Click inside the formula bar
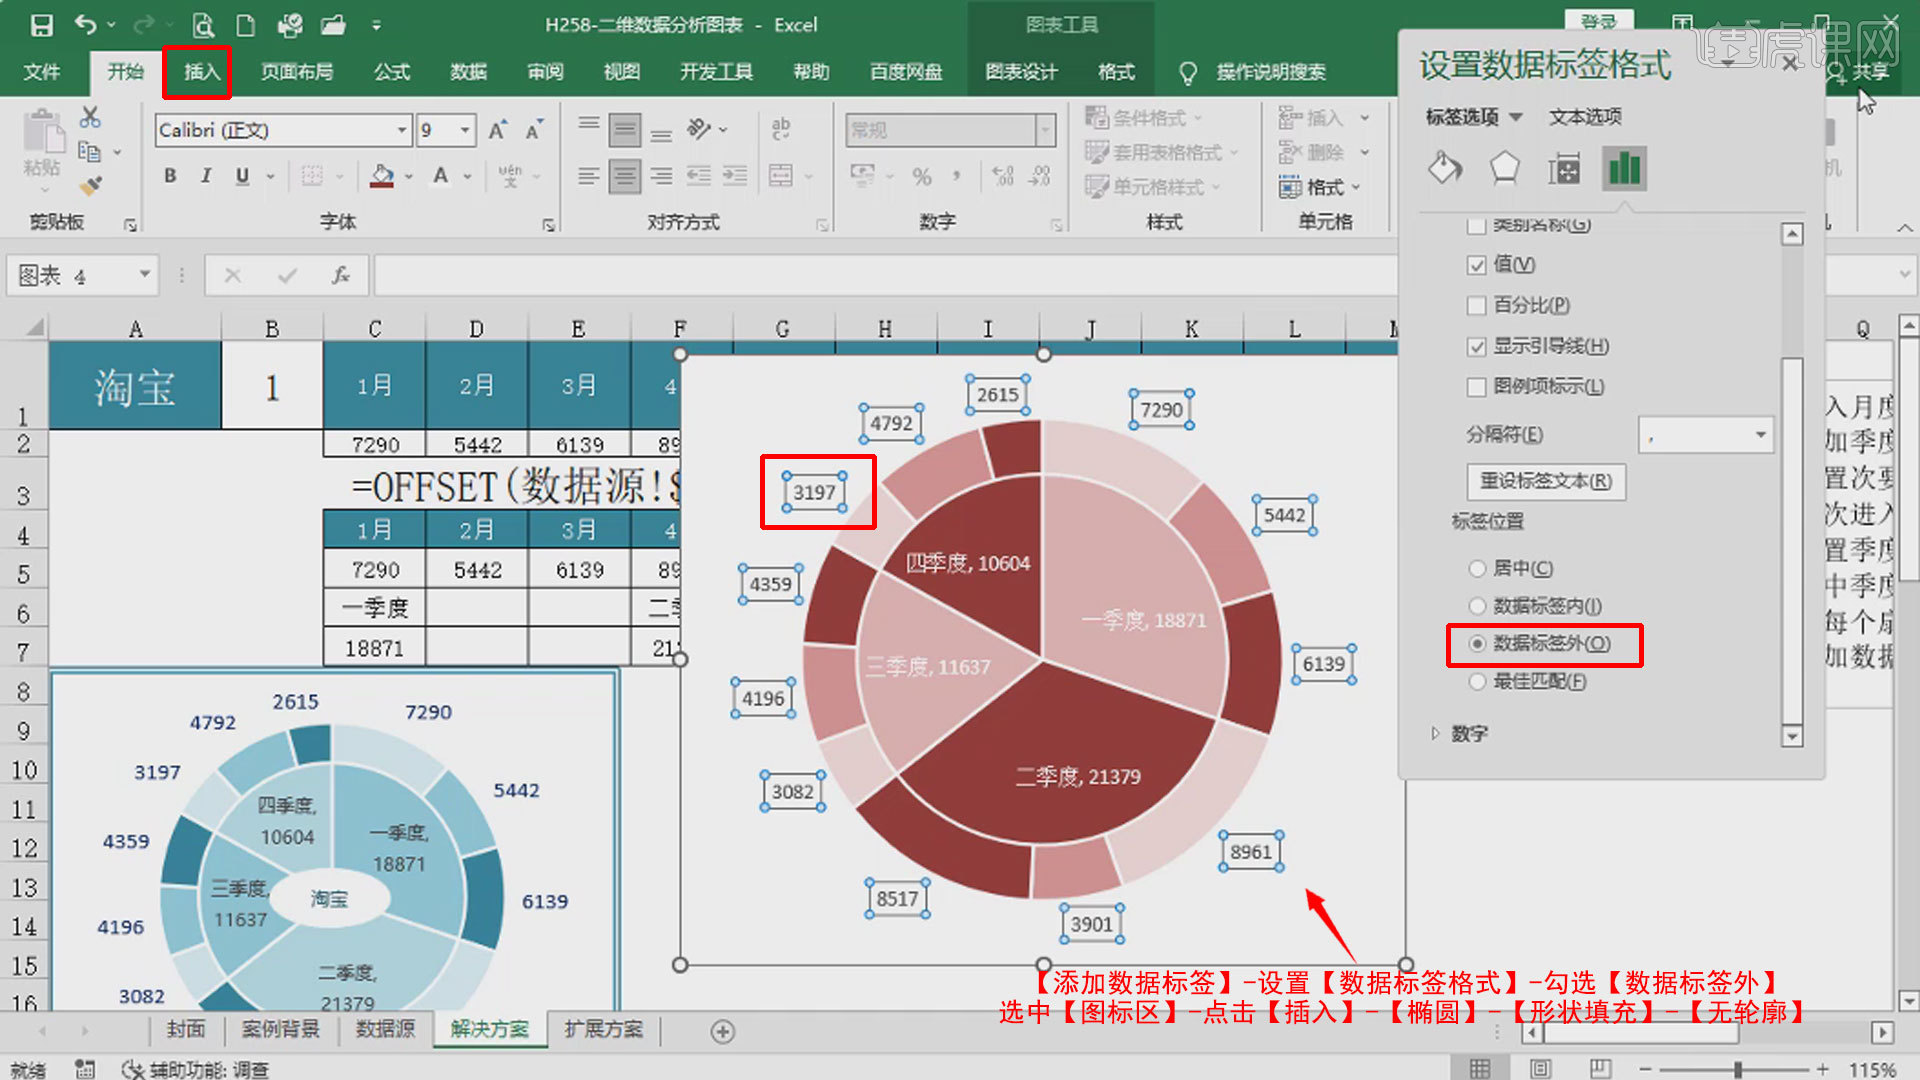Image resolution: width=1920 pixels, height=1080 pixels. (x=800, y=275)
